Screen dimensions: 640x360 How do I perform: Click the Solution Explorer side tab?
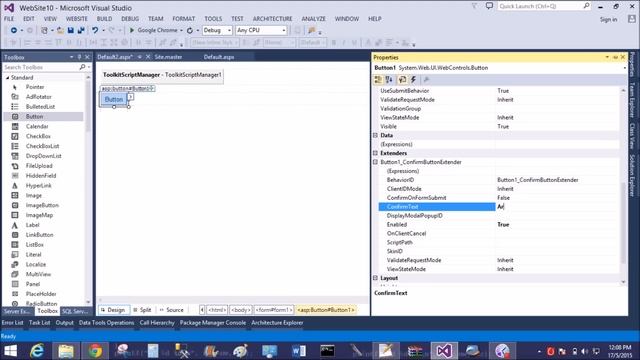tap(632, 175)
